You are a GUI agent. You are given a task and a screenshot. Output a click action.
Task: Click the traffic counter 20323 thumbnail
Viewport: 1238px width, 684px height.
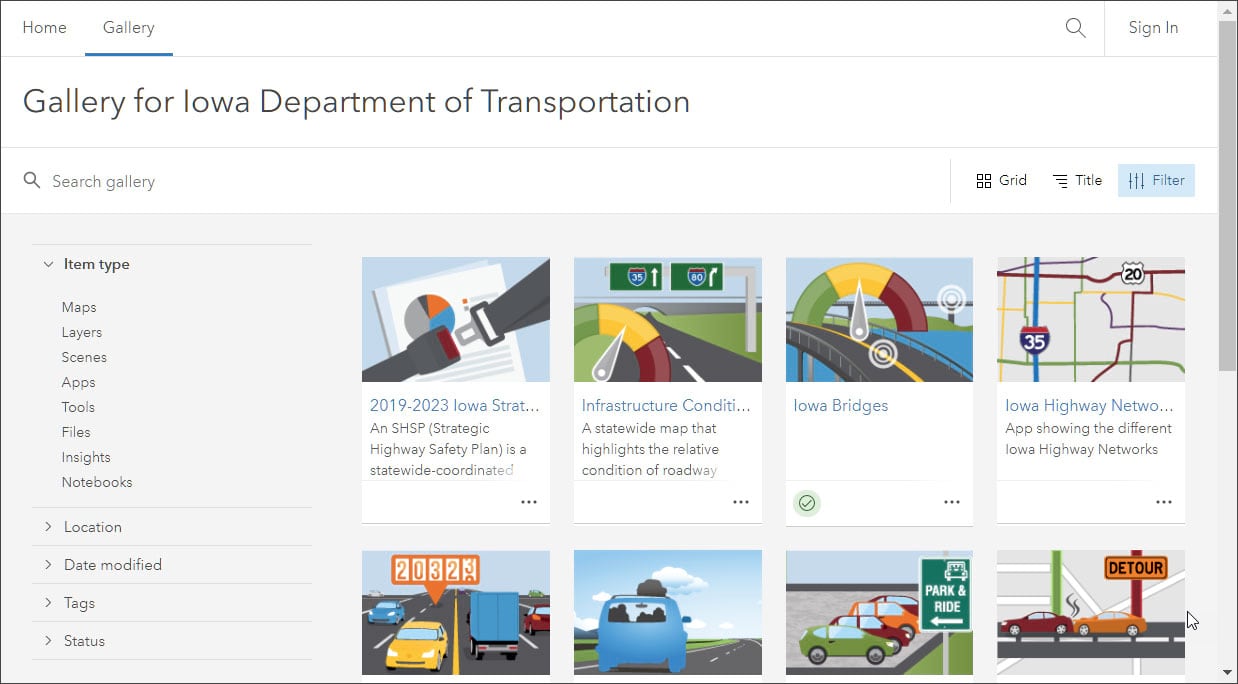tap(456, 612)
